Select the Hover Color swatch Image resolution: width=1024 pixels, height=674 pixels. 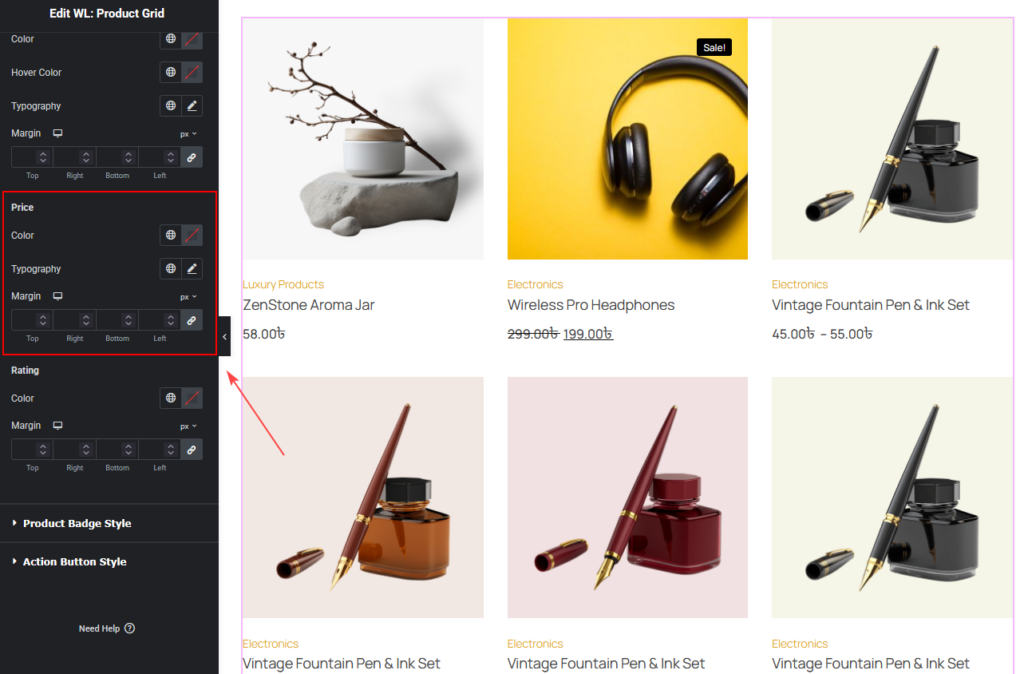click(192, 72)
